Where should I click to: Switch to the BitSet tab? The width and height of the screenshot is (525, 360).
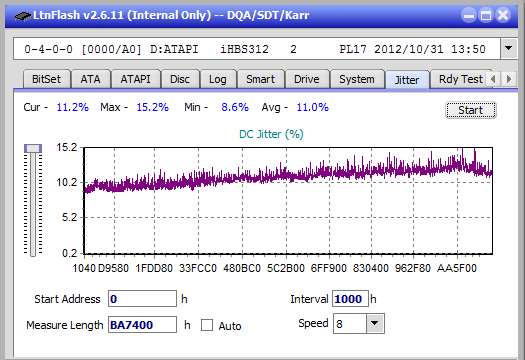tap(47, 79)
